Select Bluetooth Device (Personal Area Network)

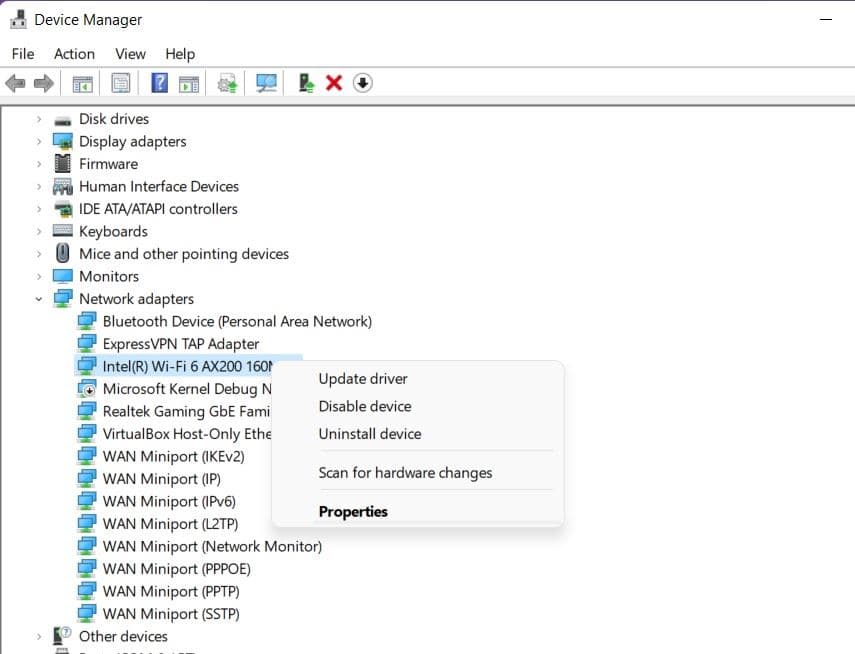(x=237, y=321)
